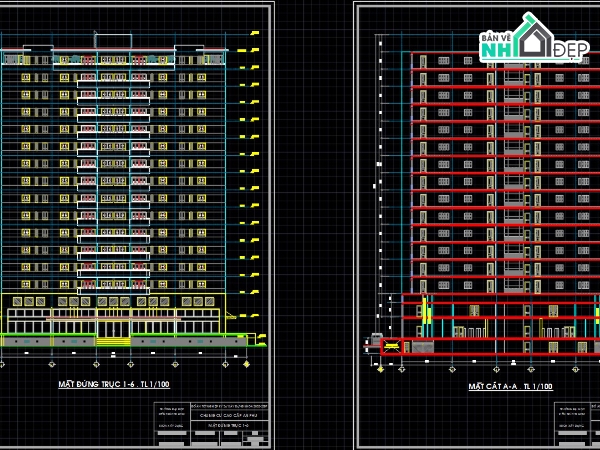
Task: Select the title MẶT ĐỨNG TRỤC 1-6 TL 1/100
Action: click(x=114, y=384)
